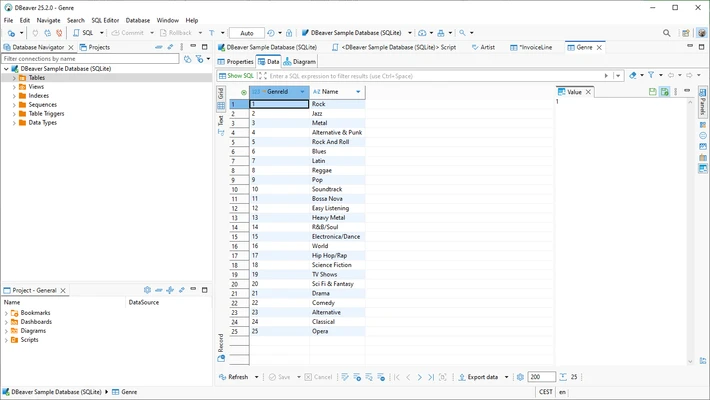Click the main toolbar search magnifier
Screen dimensions: 710x400
667,33
